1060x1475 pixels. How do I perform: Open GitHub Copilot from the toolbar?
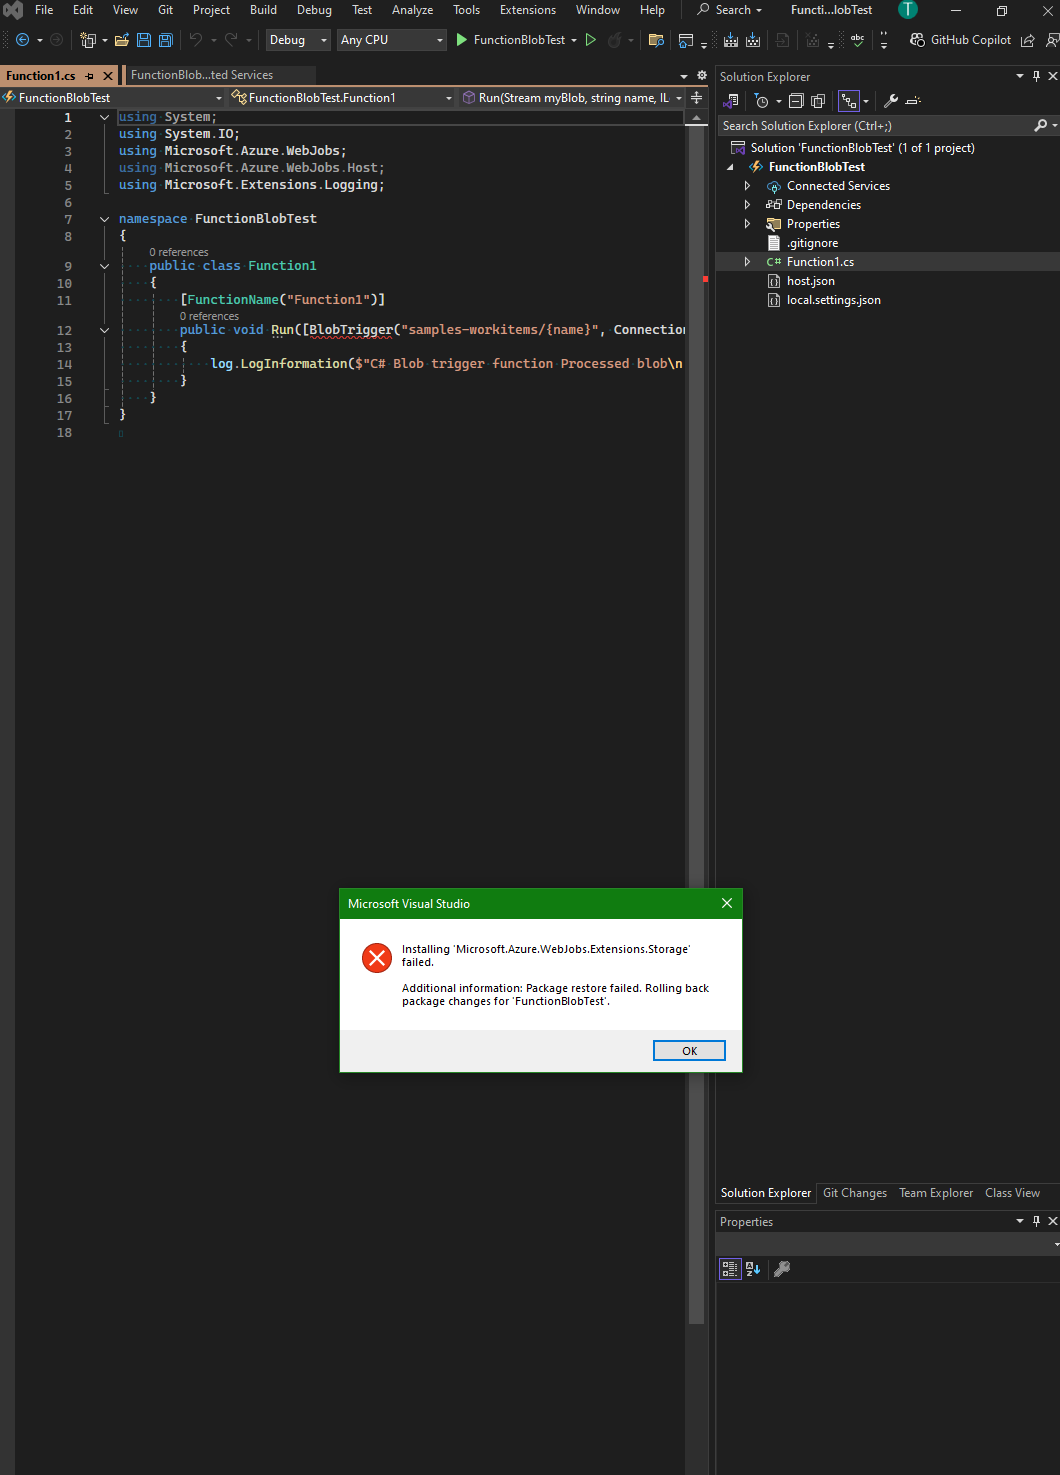tap(960, 40)
